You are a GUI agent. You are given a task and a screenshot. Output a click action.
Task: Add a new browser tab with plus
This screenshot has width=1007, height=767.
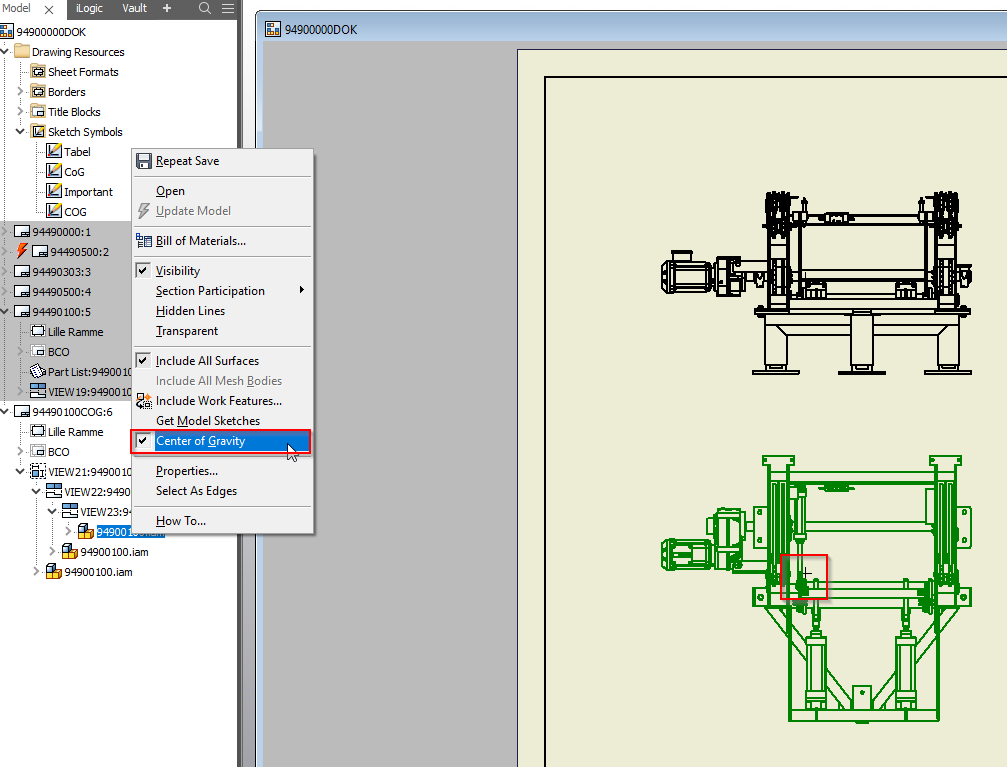click(x=167, y=8)
